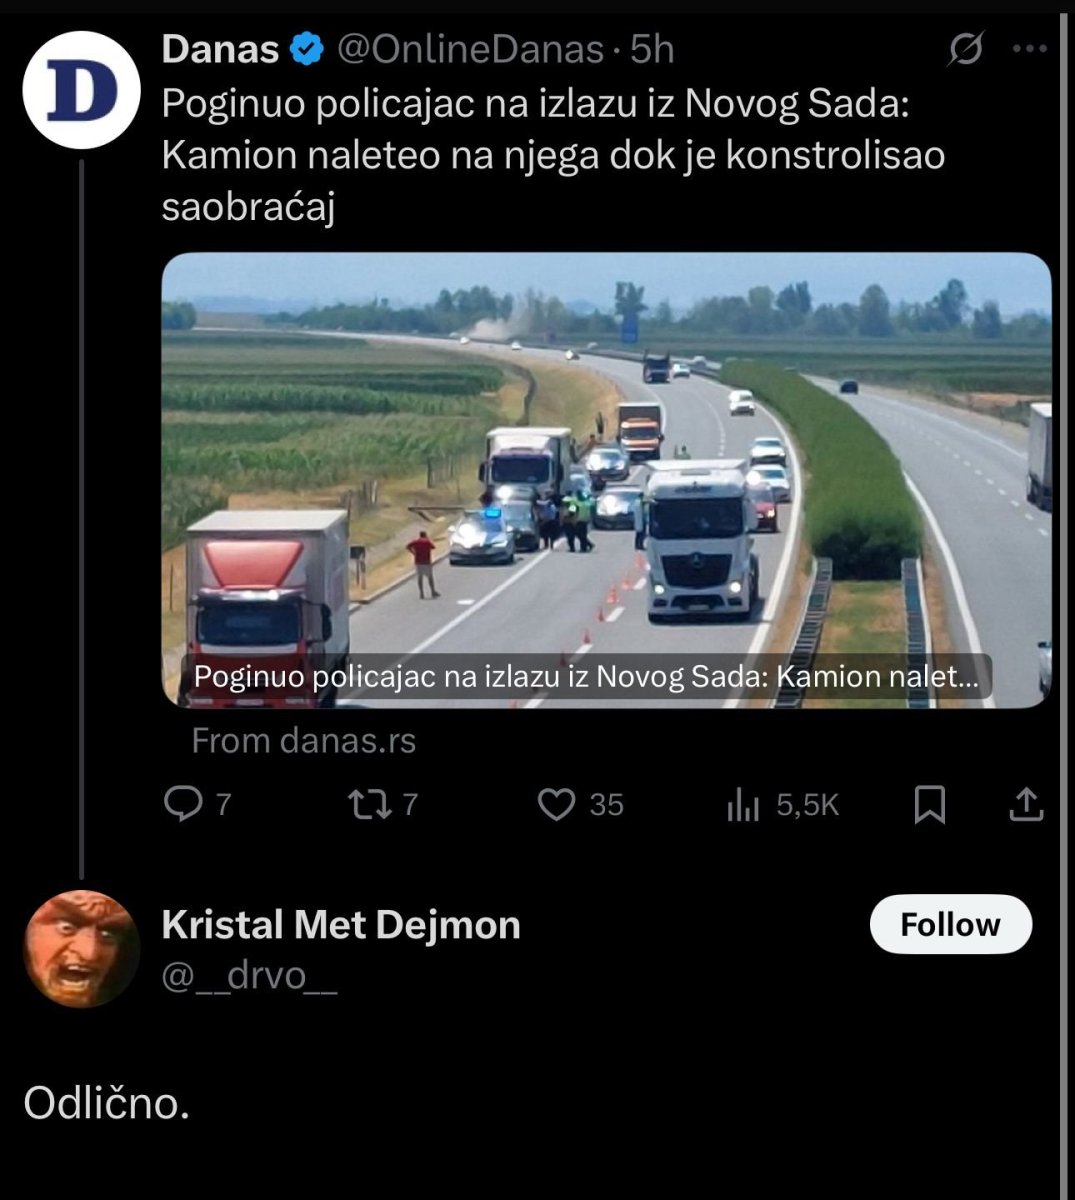Image resolution: width=1075 pixels, height=1200 pixels.
Task: Bookmark the Danas post
Action: 930,804
